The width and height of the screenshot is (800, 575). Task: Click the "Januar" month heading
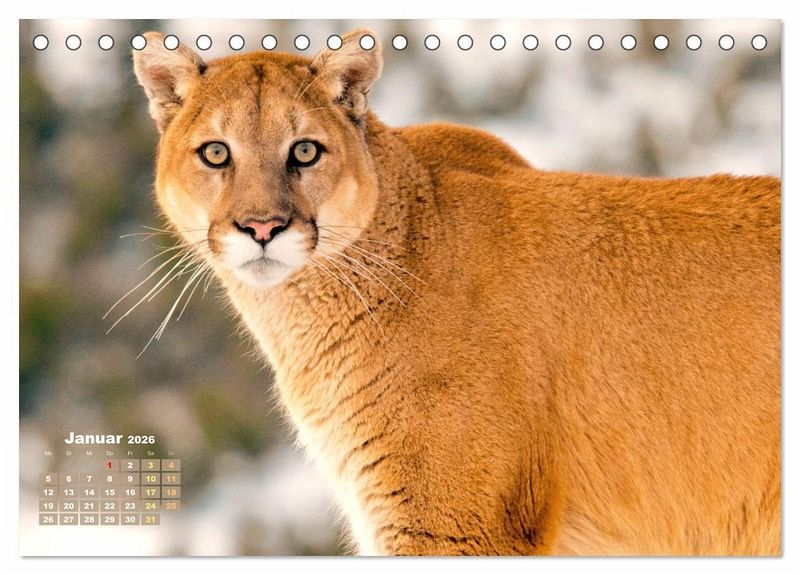93,438
